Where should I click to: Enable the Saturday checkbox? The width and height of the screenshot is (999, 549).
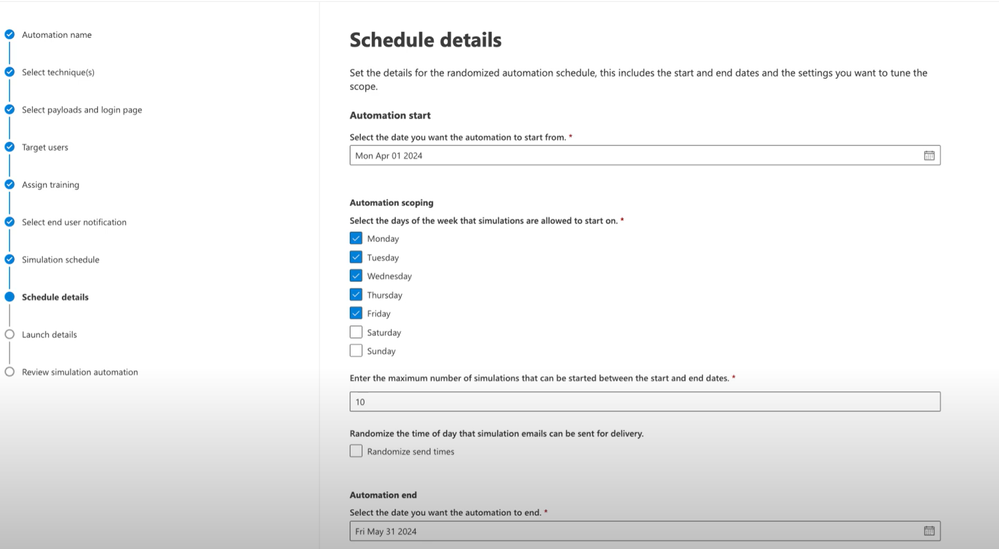[x=356, y=332]
